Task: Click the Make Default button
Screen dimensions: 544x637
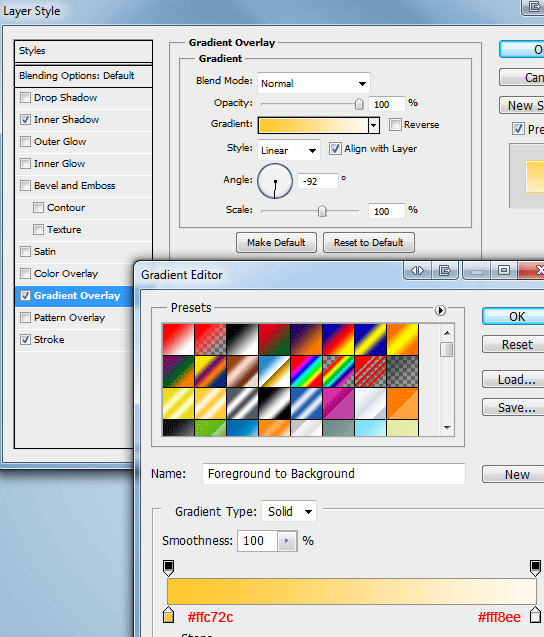Action: [x=276, y=243]
